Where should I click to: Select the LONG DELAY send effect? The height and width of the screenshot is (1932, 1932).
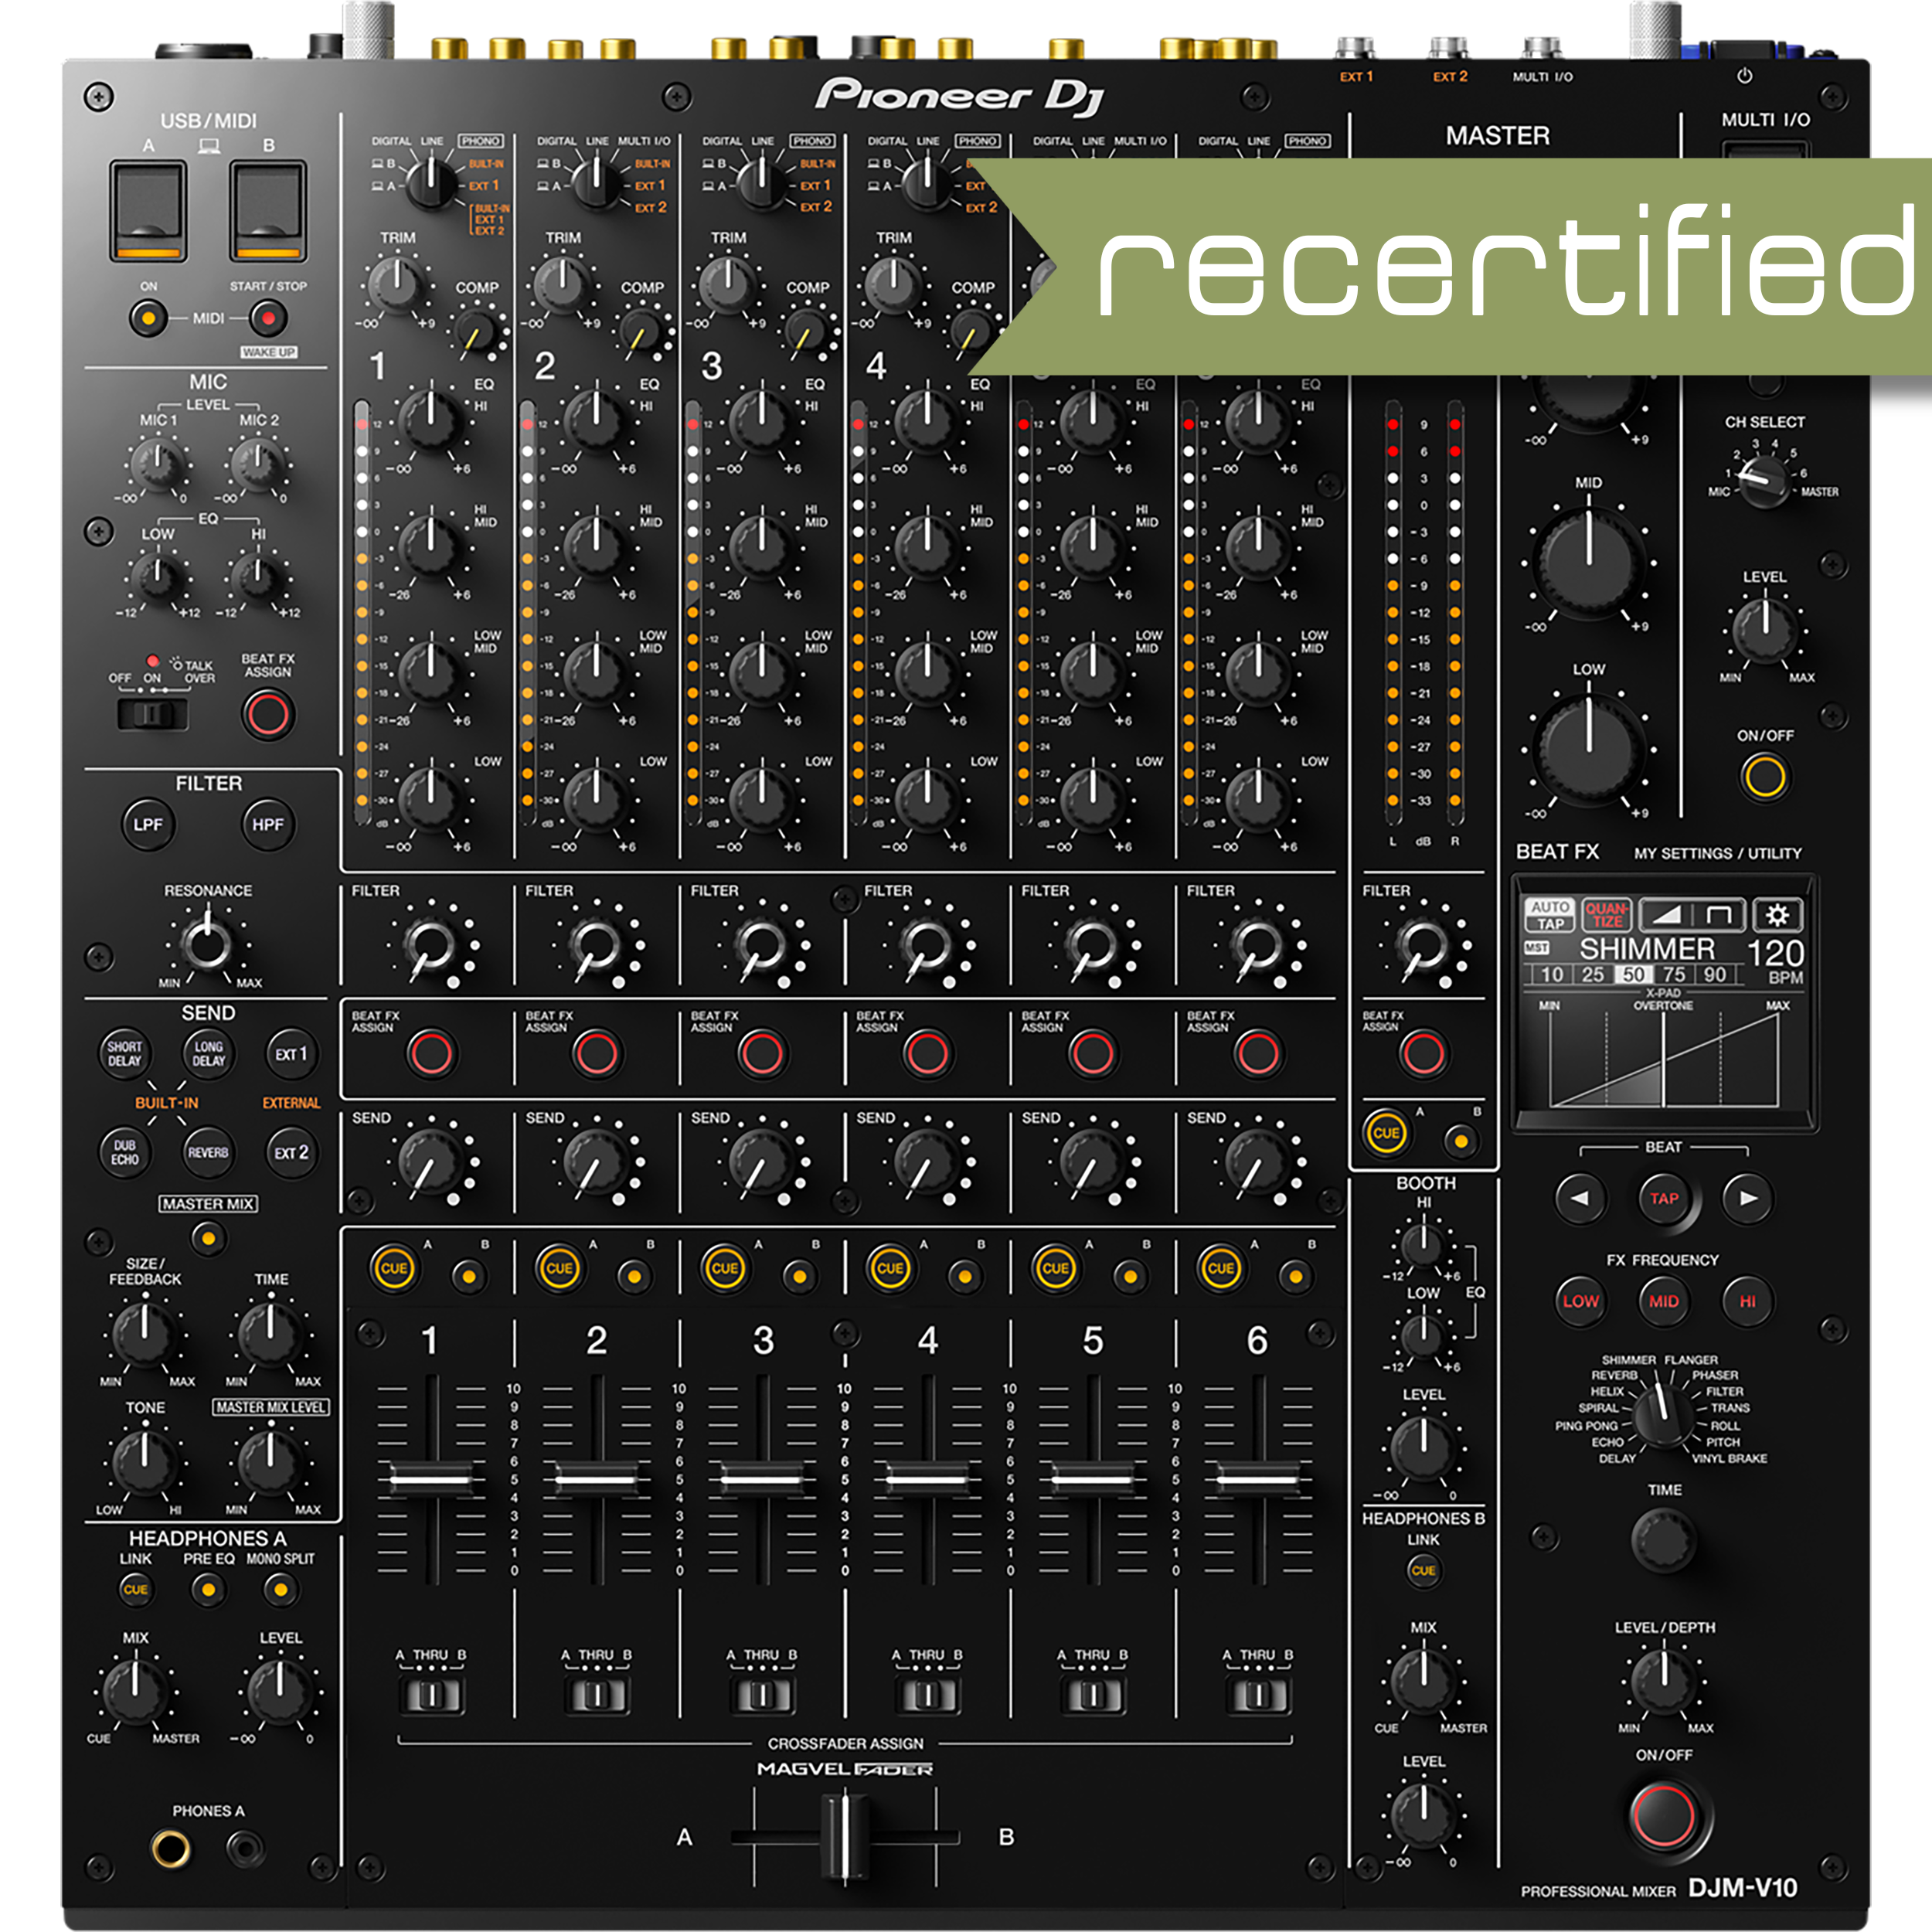pos(208,1054)
